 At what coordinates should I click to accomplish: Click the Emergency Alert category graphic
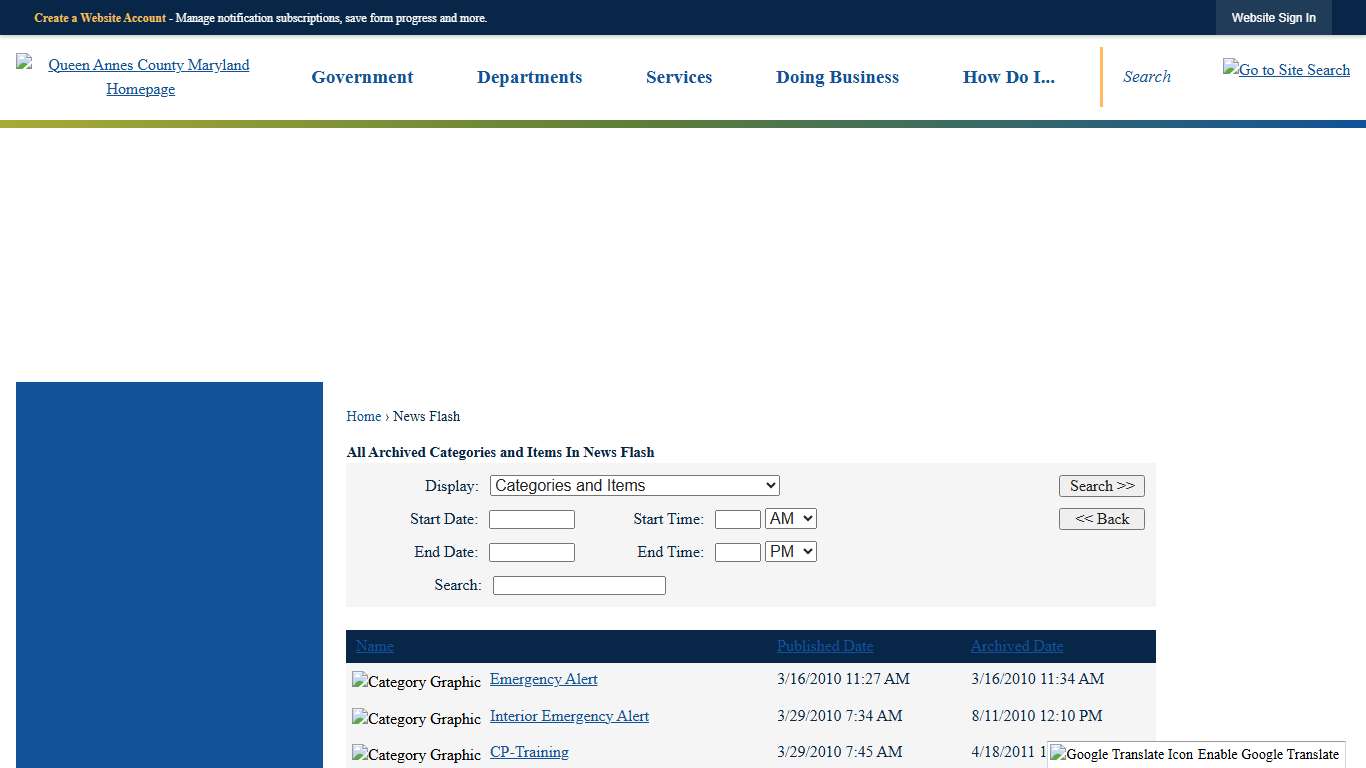tap(416, 682)
